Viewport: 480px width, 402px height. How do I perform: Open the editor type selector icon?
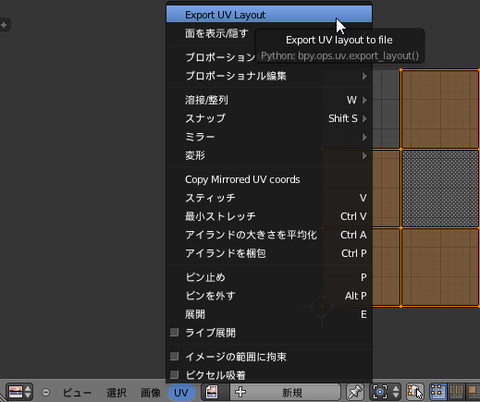(x=19, y=392)
